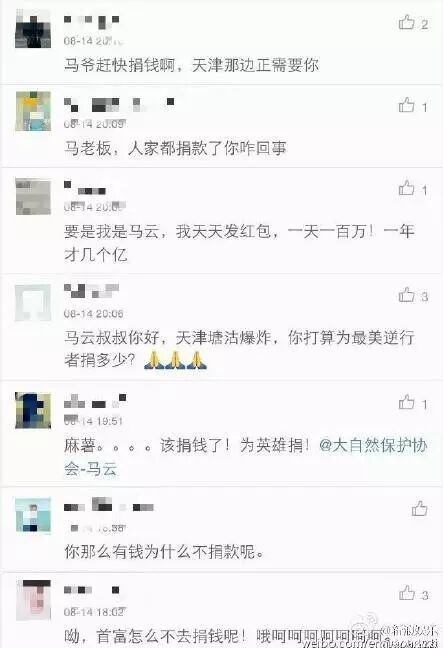Open username above 天津那边正需要你 comment
Image resolution: width=443 pixels, height=648 pixels.
tap(92, 20)
